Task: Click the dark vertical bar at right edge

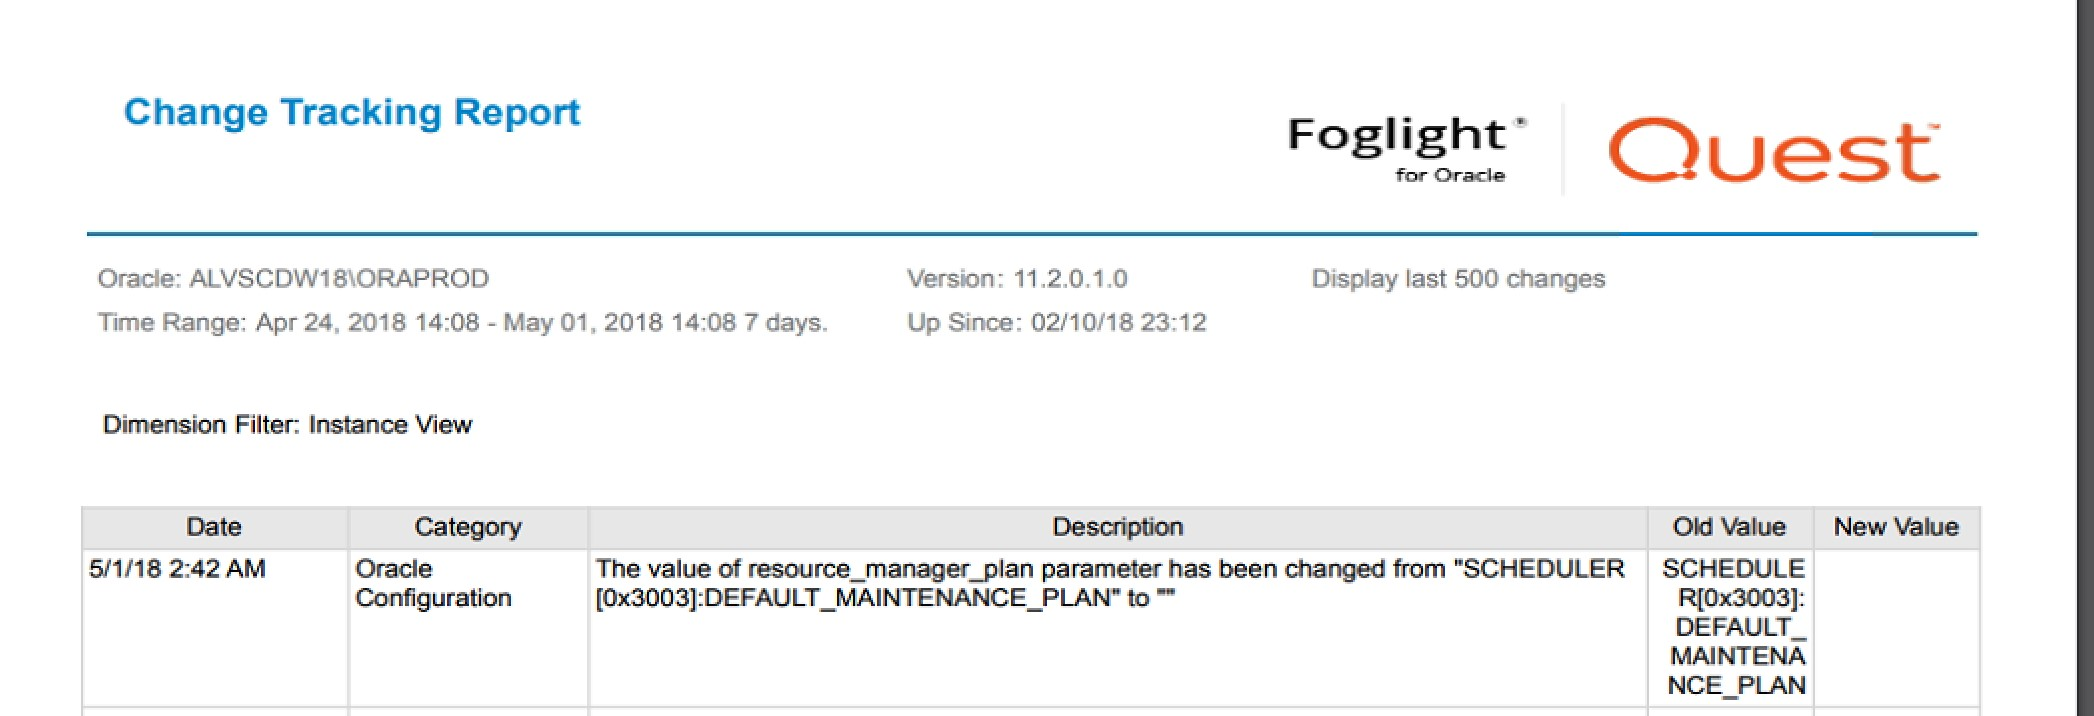Action: coord(2085,358)
